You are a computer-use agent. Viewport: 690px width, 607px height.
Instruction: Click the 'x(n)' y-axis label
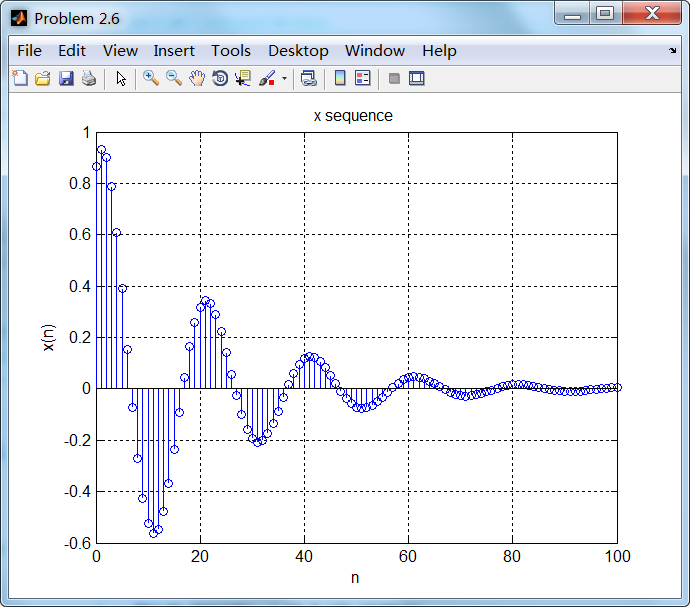pyautogui.click(x=48, y=338)
